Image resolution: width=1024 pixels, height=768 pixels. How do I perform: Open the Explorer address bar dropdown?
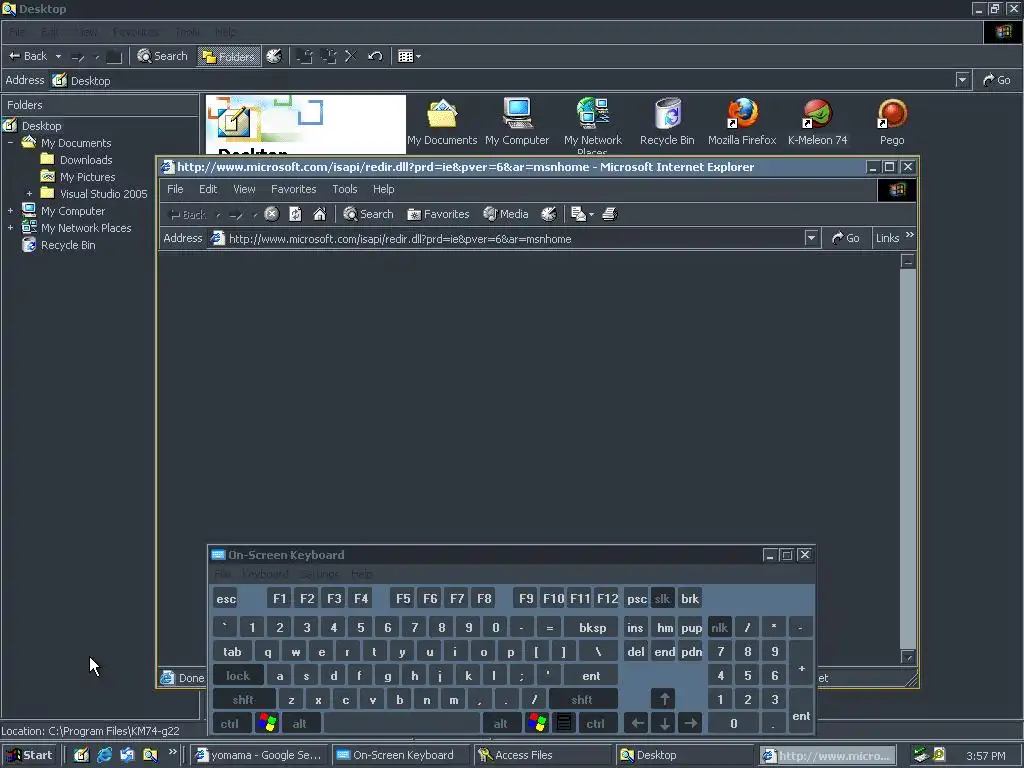[x=962, y=80]
